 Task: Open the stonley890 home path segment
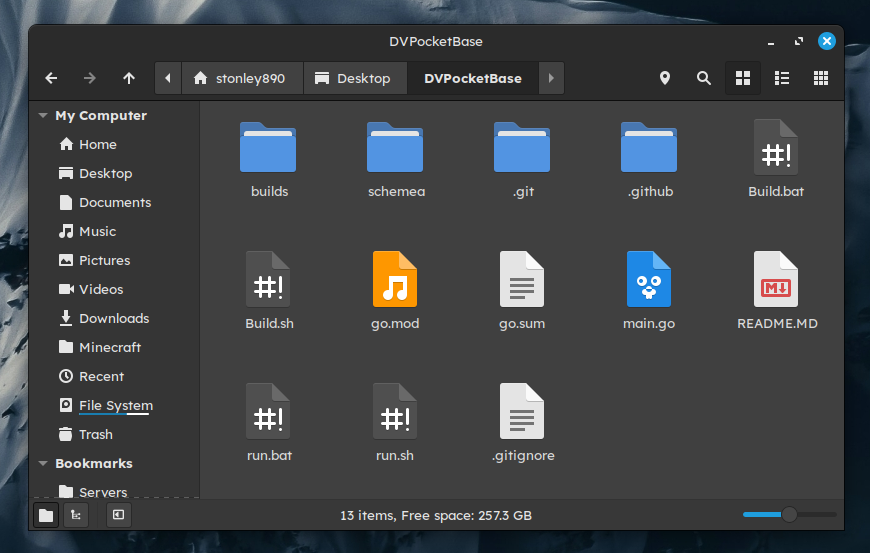point(242,78)
